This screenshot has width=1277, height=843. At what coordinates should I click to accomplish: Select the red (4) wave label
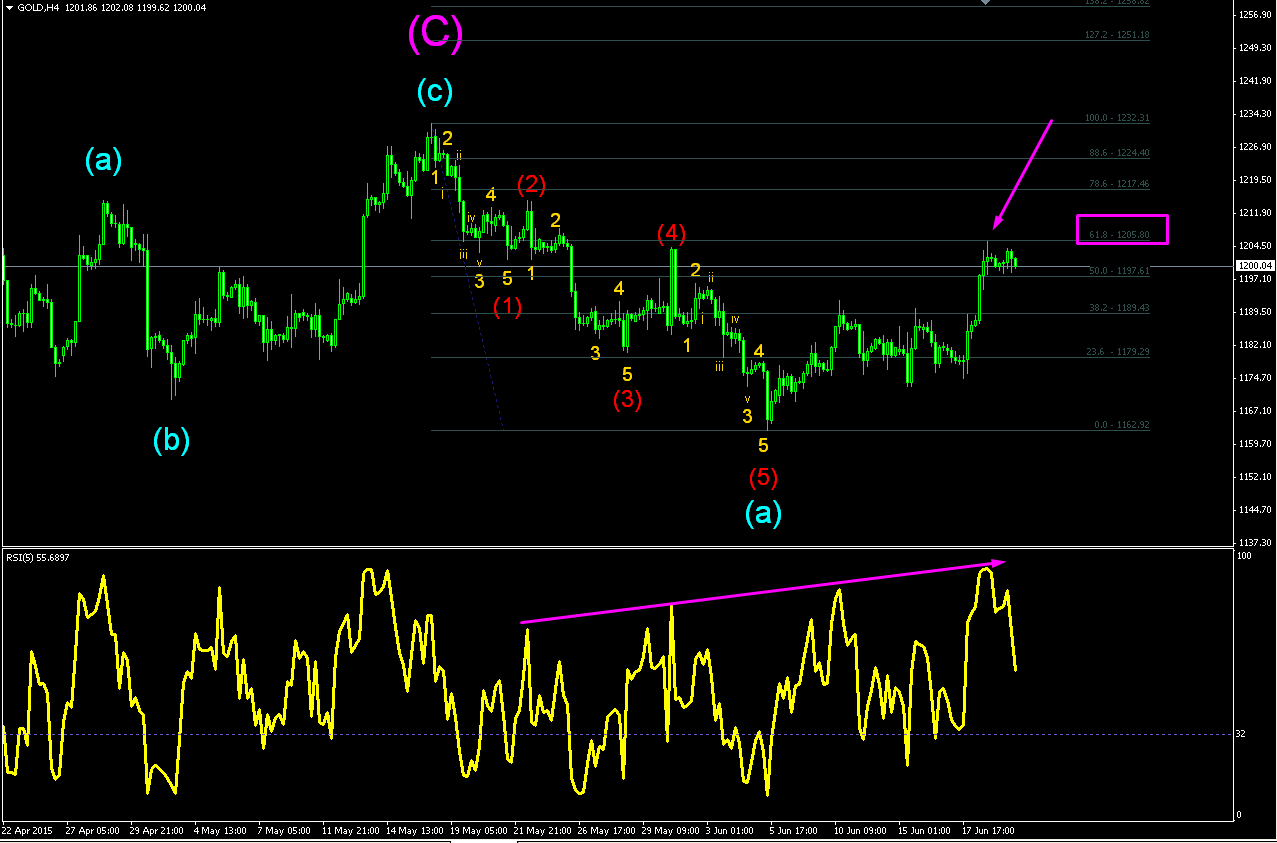pyautogui.click(x=671, y=234)
